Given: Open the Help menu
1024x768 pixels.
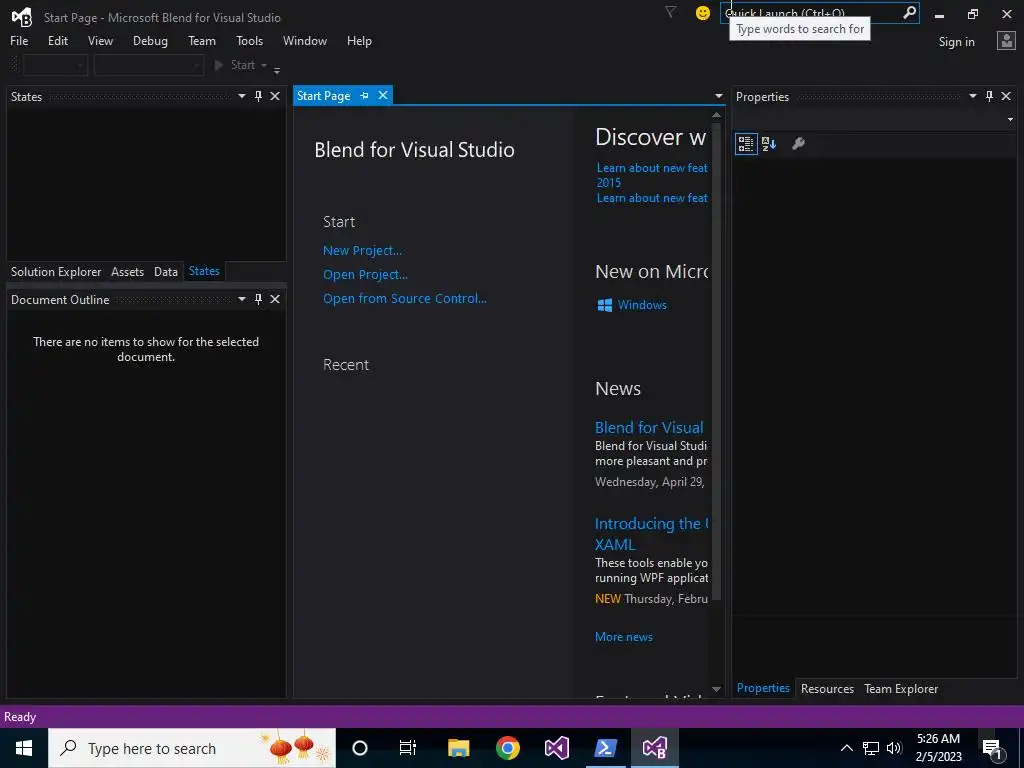Looking at the screenshot, I should 359,40.
